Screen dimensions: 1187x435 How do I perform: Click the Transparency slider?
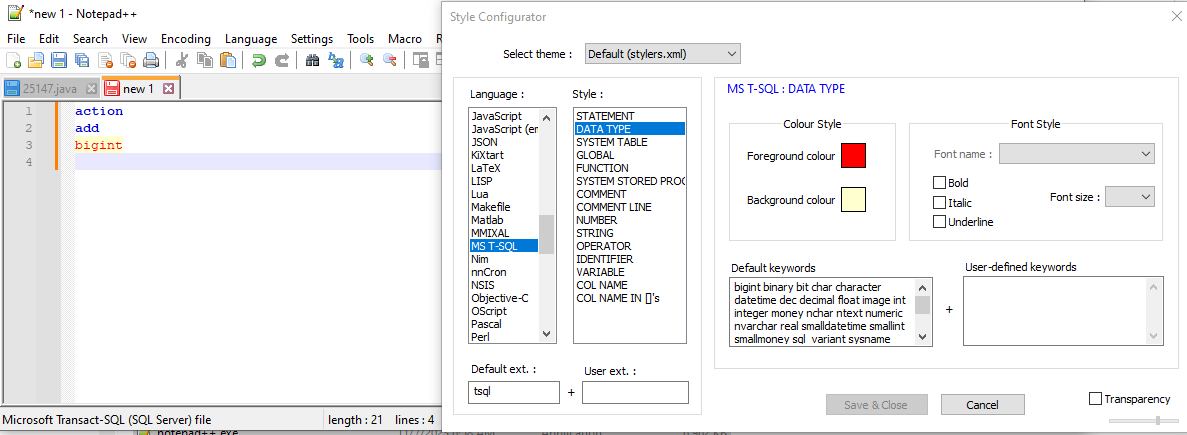click(1144, 420)
